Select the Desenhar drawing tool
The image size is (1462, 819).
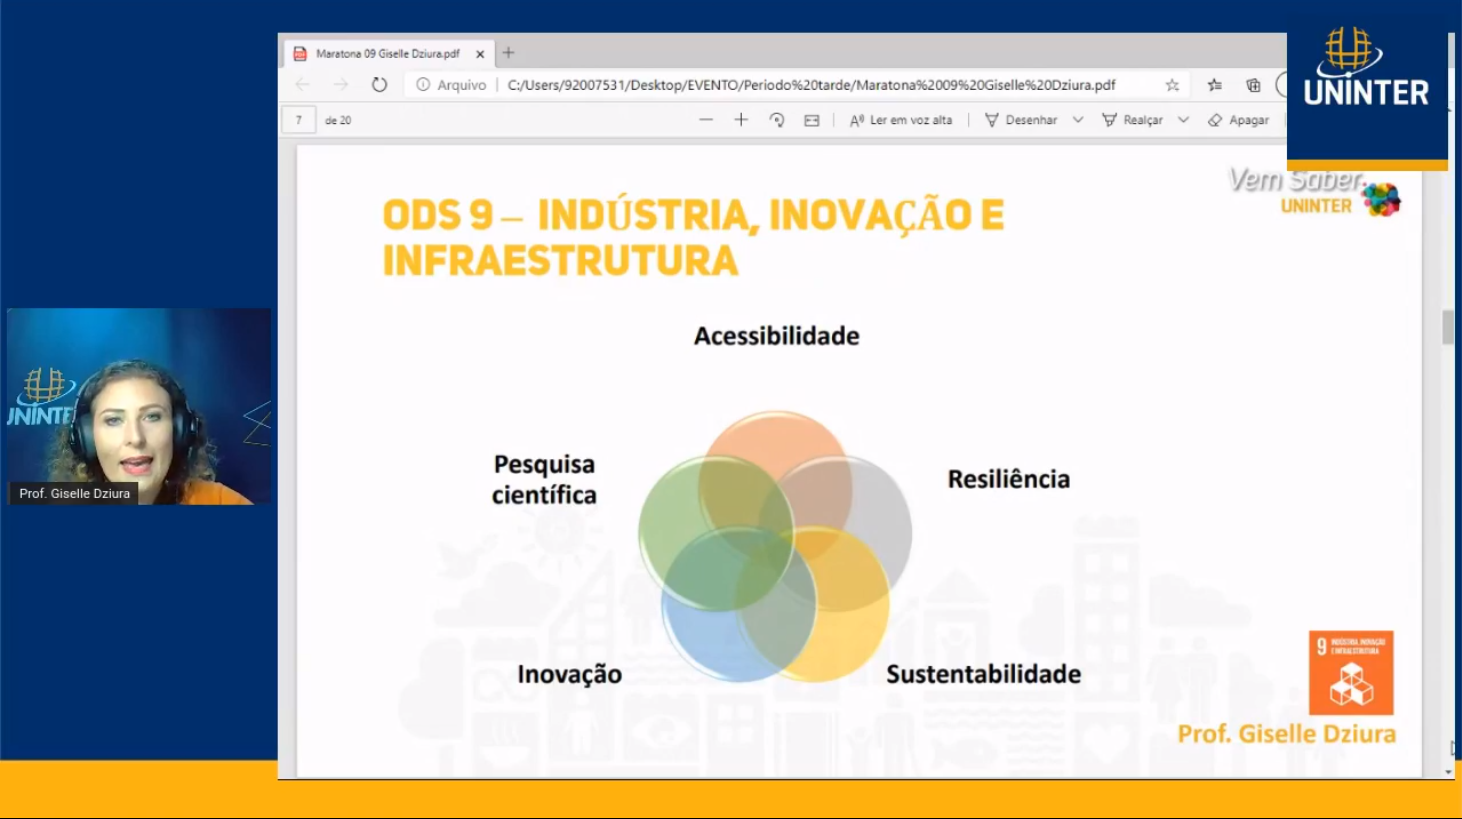coord(1021,120)
